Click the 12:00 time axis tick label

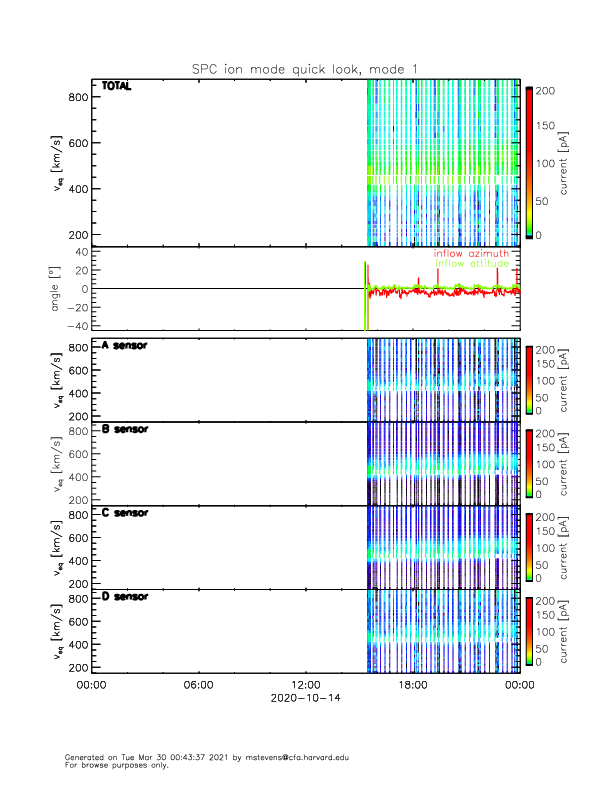pyautogui.click(x=305, y=685)
